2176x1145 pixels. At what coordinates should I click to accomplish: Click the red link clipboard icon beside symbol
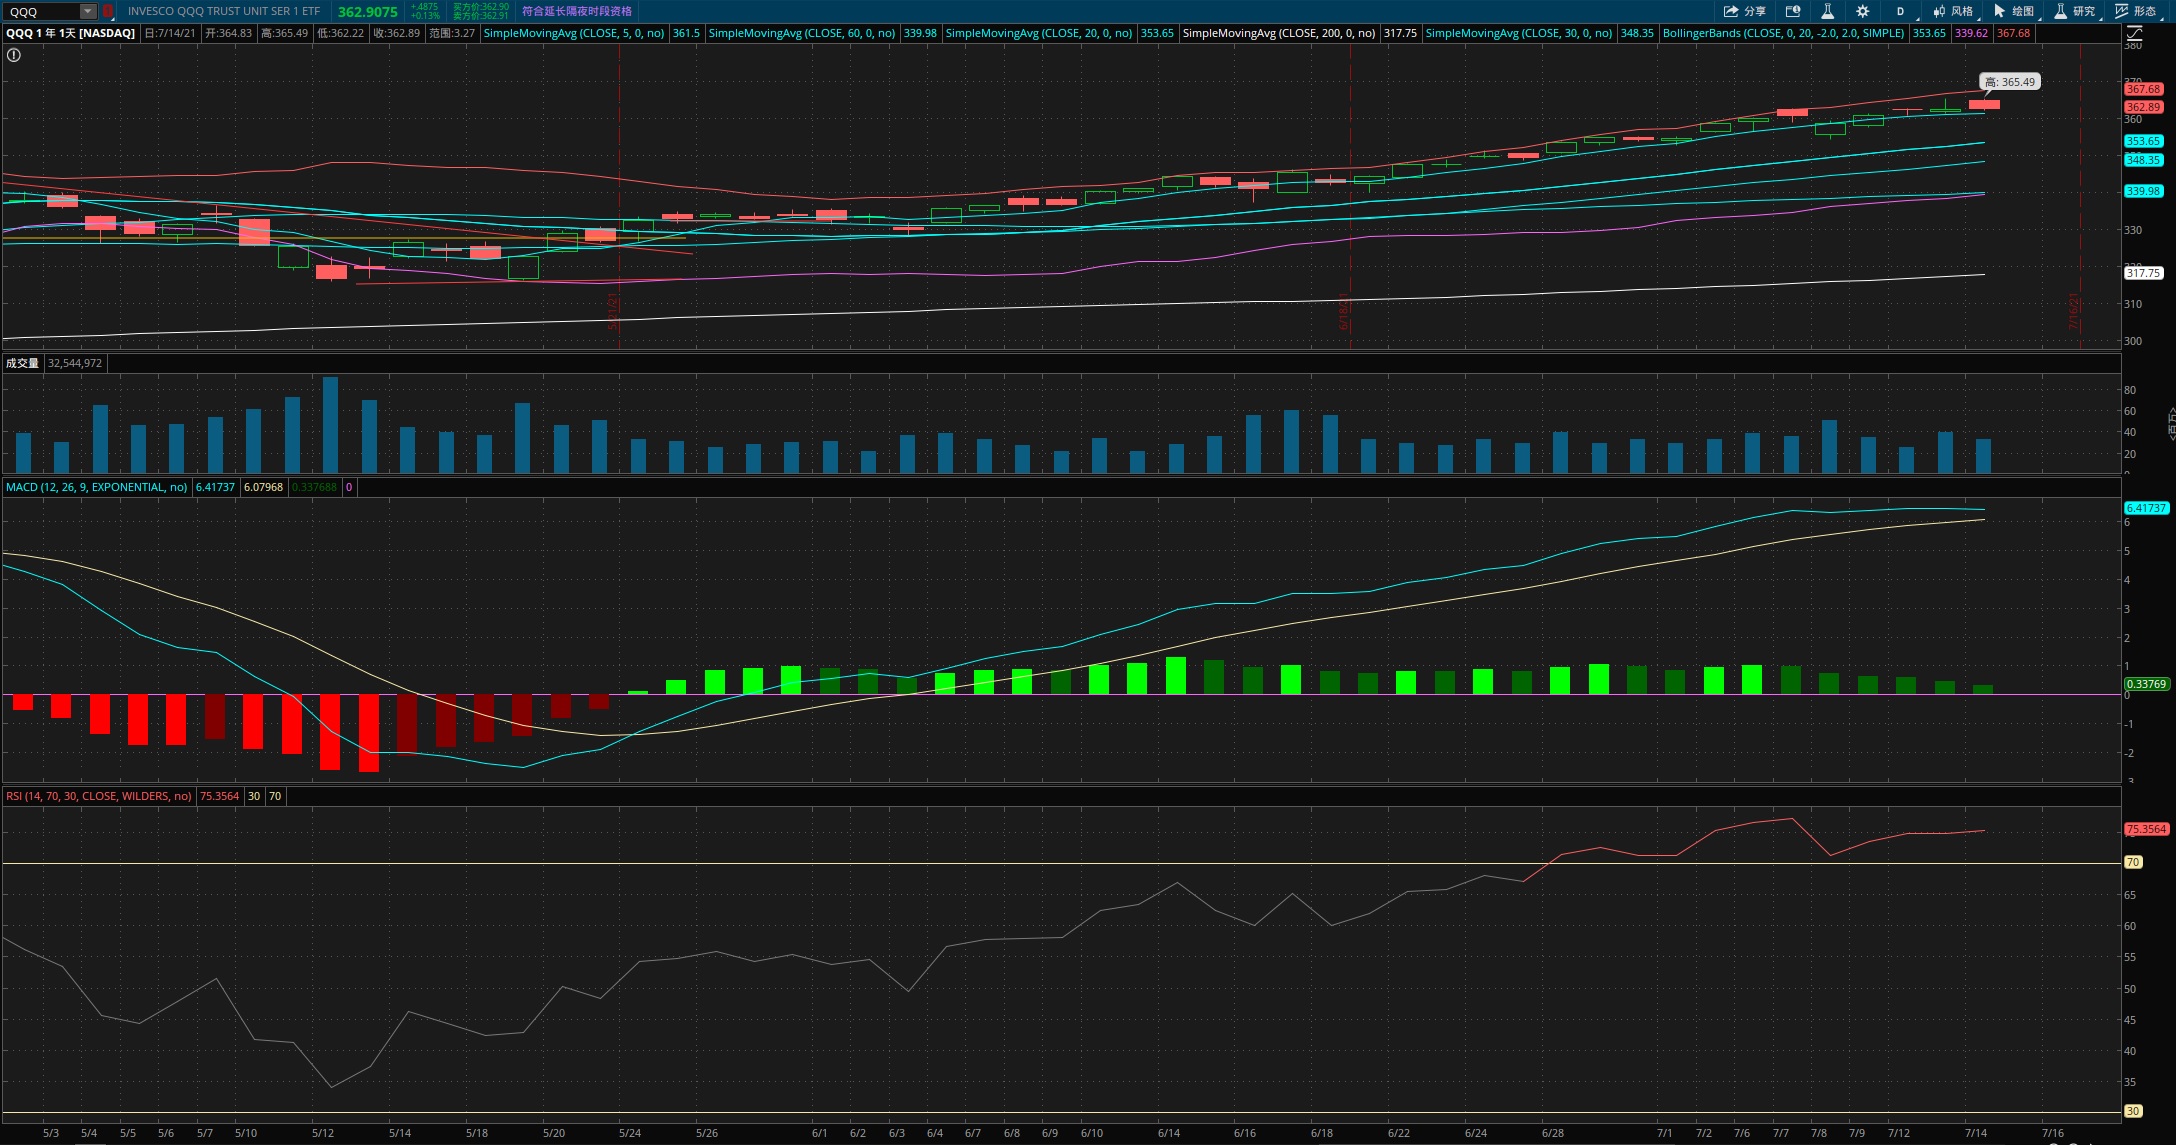point(108,11)
